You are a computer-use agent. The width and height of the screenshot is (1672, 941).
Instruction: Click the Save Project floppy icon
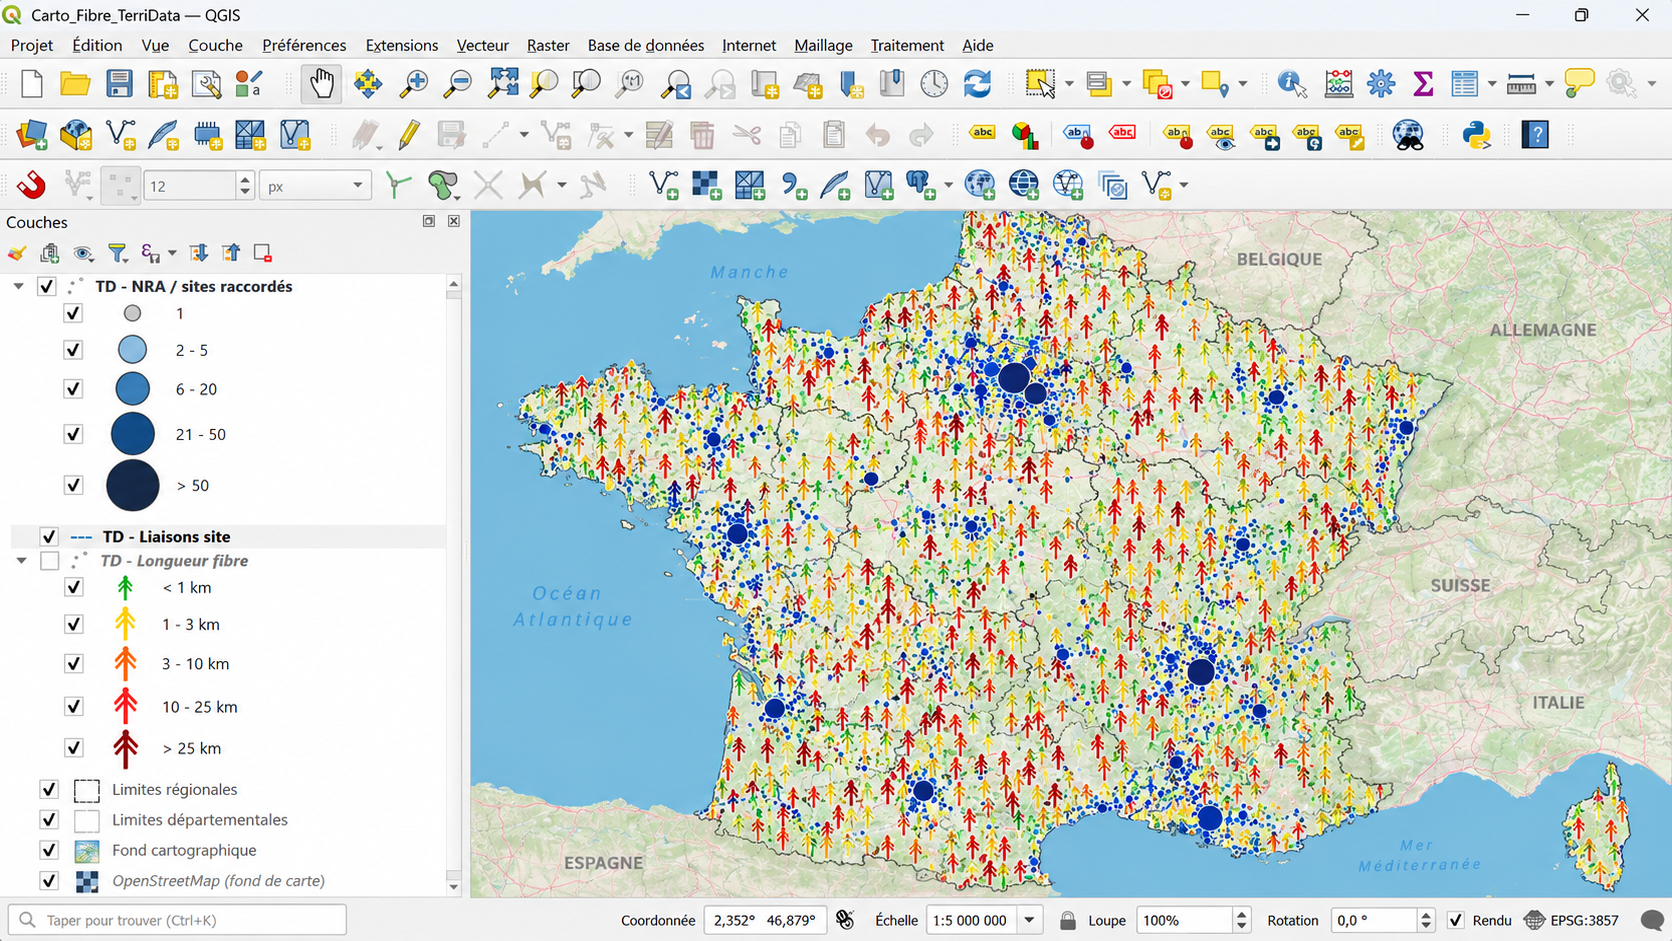[119, 84]
